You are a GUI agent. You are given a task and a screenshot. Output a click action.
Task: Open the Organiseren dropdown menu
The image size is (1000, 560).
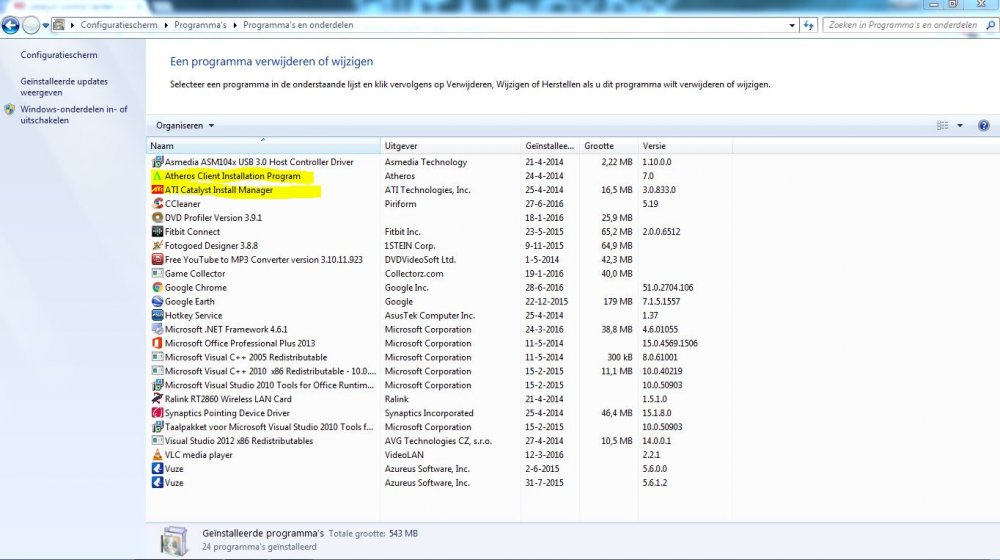[x=185, y=126]
